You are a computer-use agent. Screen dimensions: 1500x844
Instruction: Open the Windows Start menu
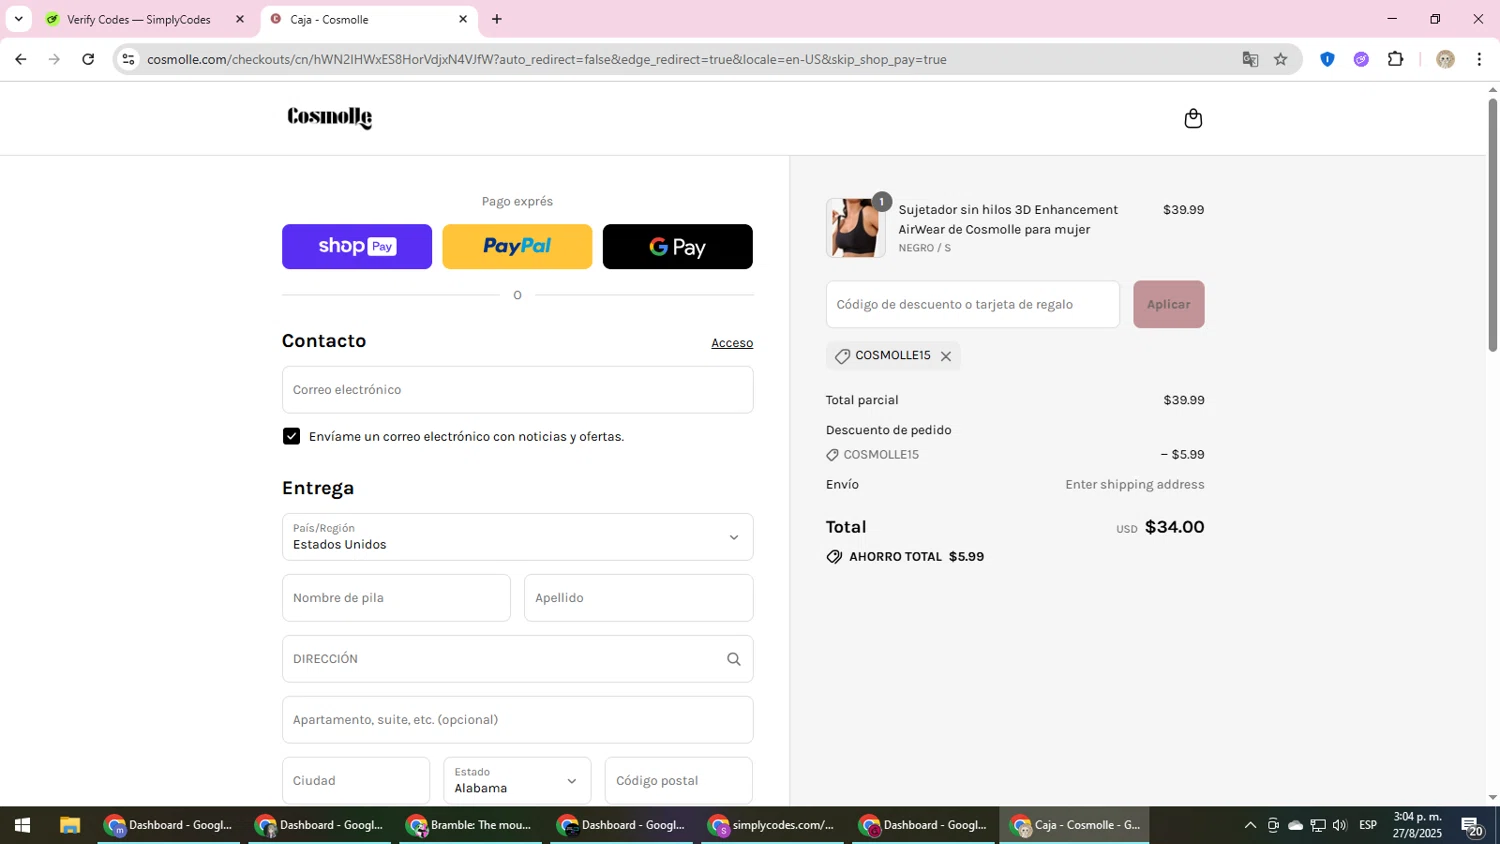[x=22, y=825]
